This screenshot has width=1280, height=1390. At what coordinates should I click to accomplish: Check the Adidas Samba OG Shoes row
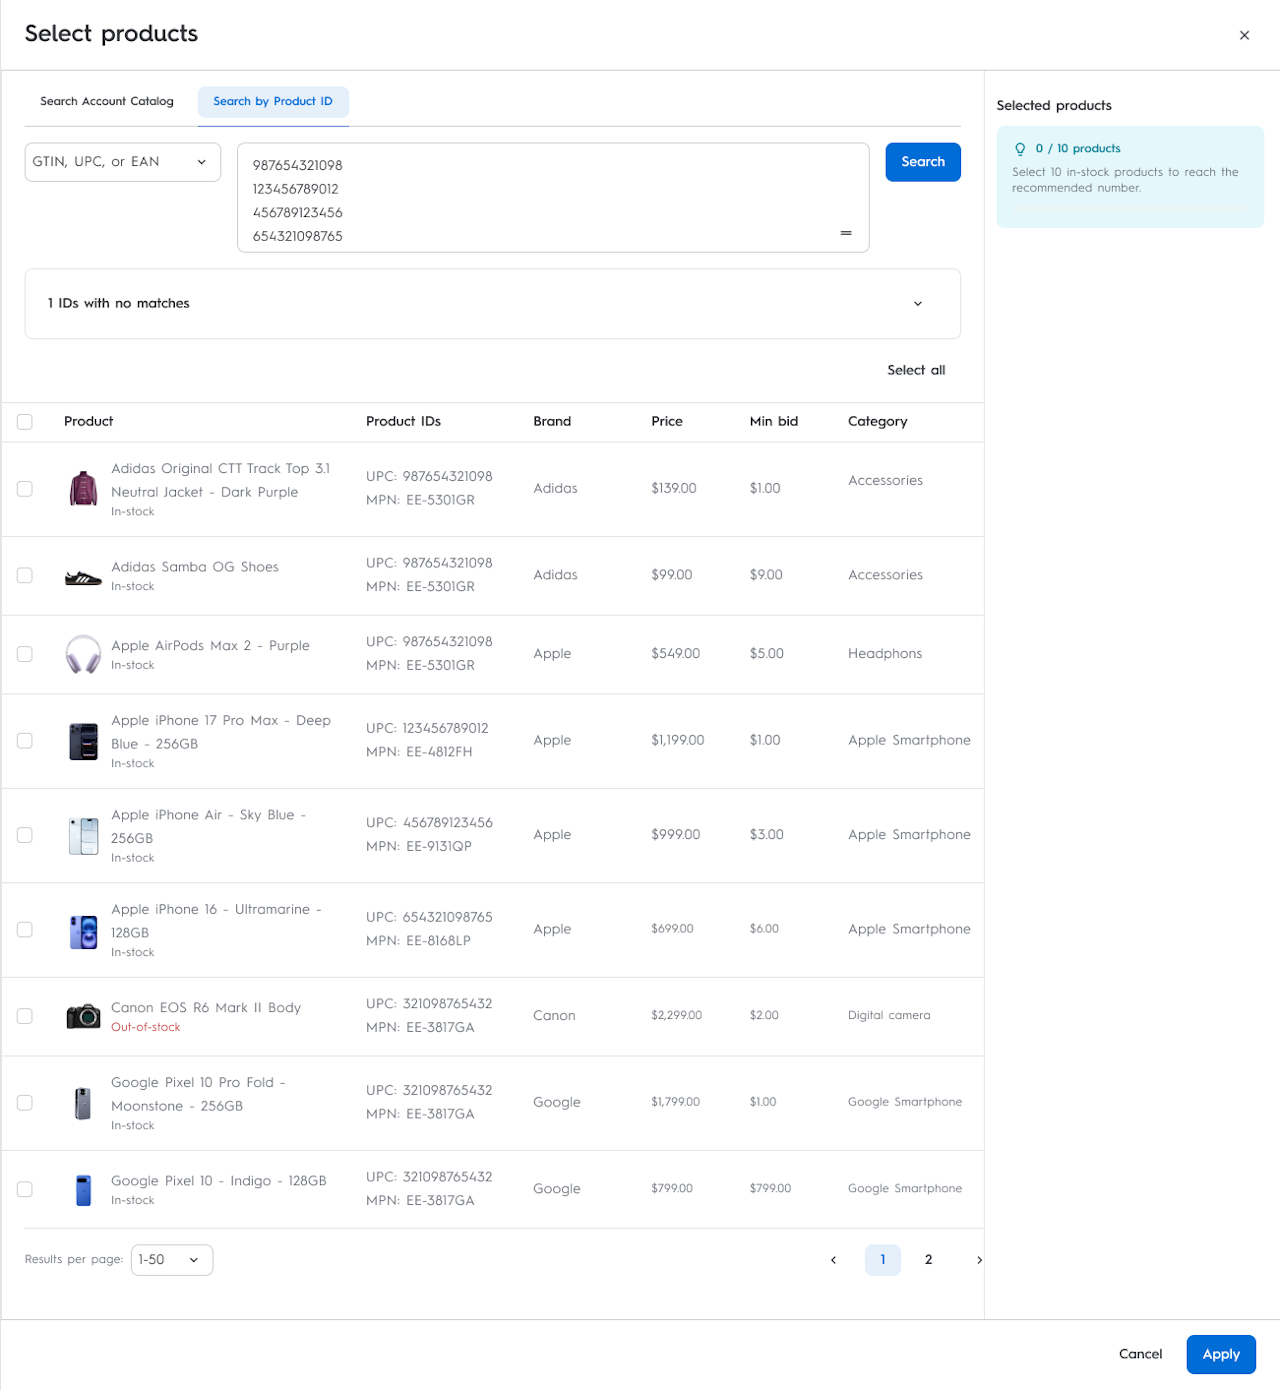pos(25,576)
